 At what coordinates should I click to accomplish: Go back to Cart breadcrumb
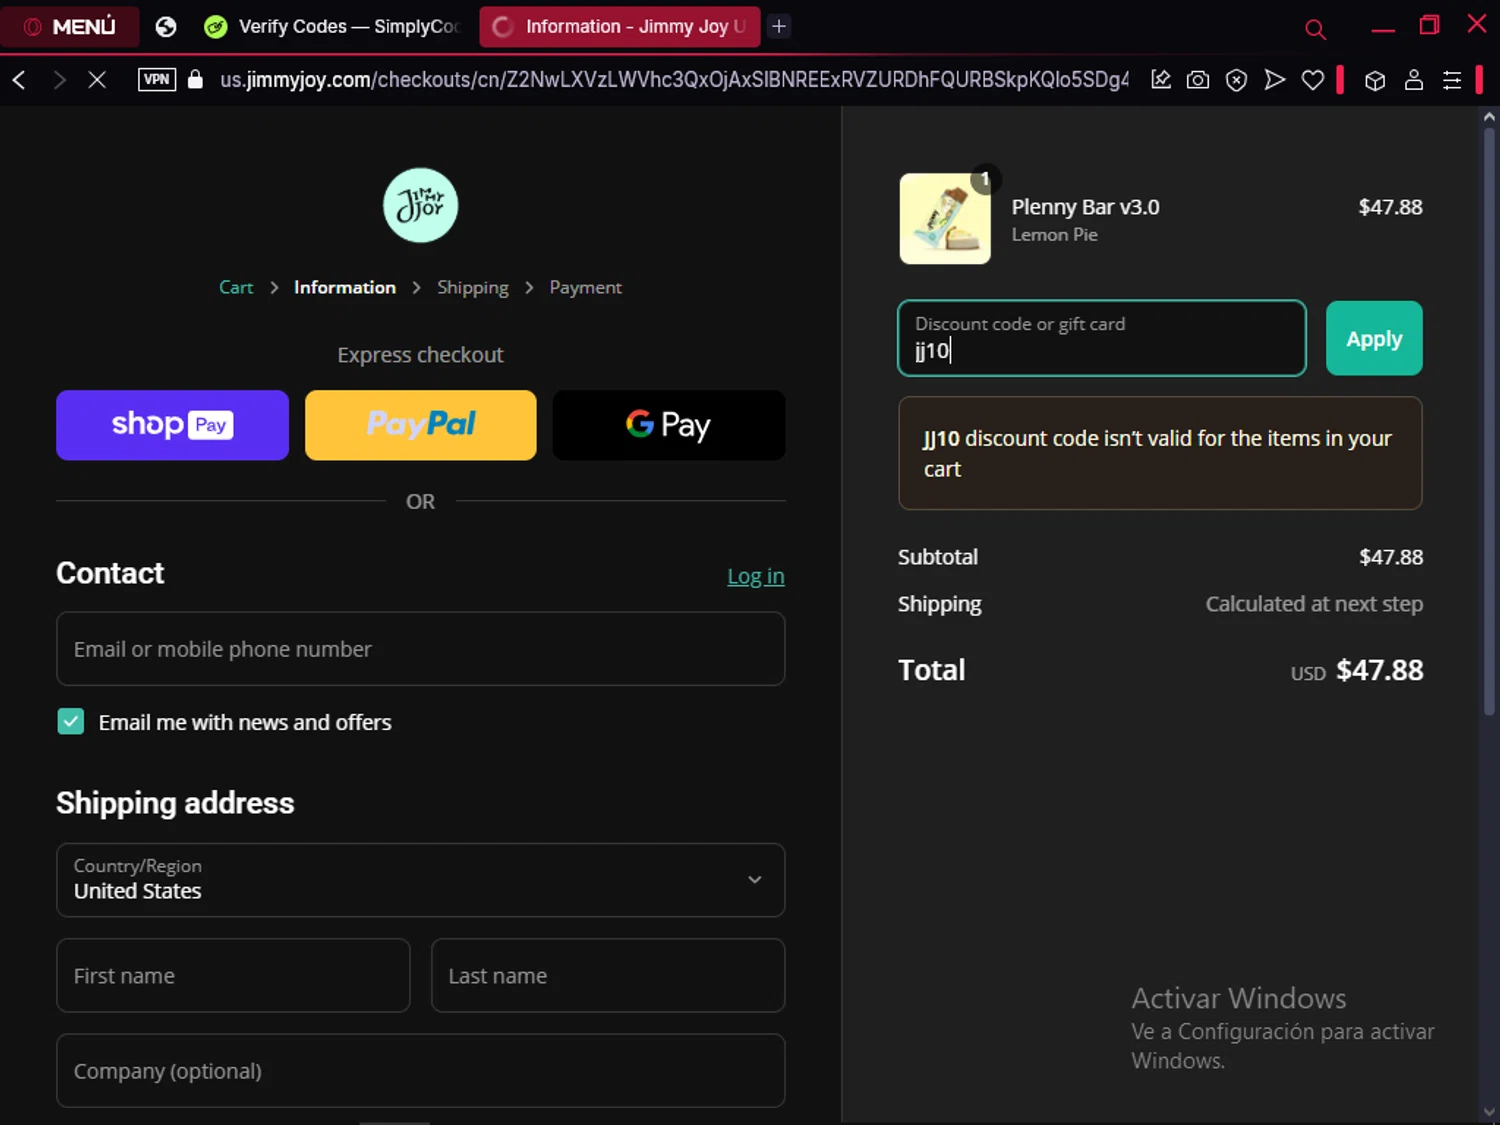click(236, 288)
